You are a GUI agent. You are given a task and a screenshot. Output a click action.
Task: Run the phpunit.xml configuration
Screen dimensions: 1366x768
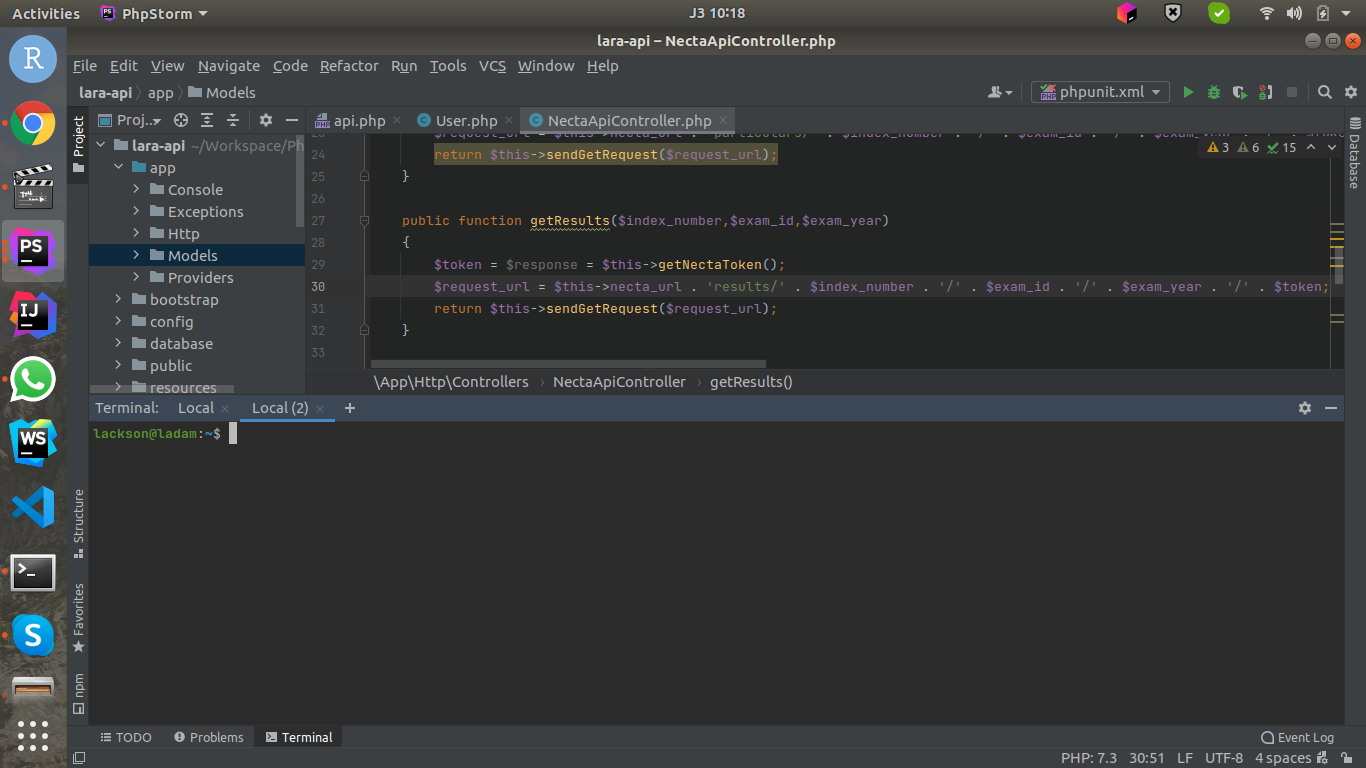pos(1188,92)
